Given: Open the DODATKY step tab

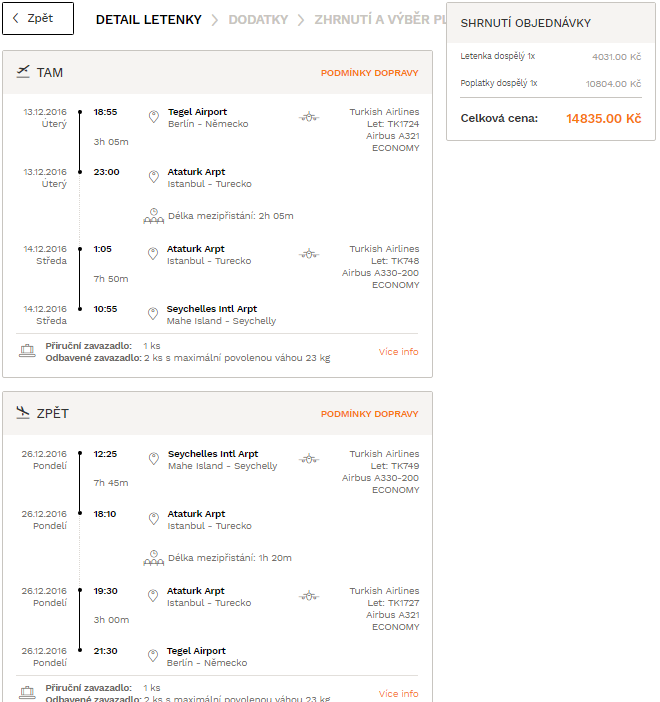Looking at the screenshot, I should [258, 20].
